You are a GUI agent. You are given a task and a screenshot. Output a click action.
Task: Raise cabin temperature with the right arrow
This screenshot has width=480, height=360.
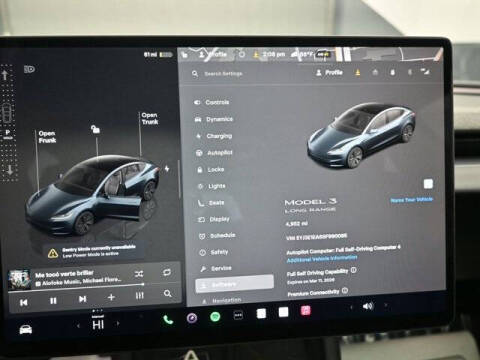pyautogui.click(x=118, y=323)
